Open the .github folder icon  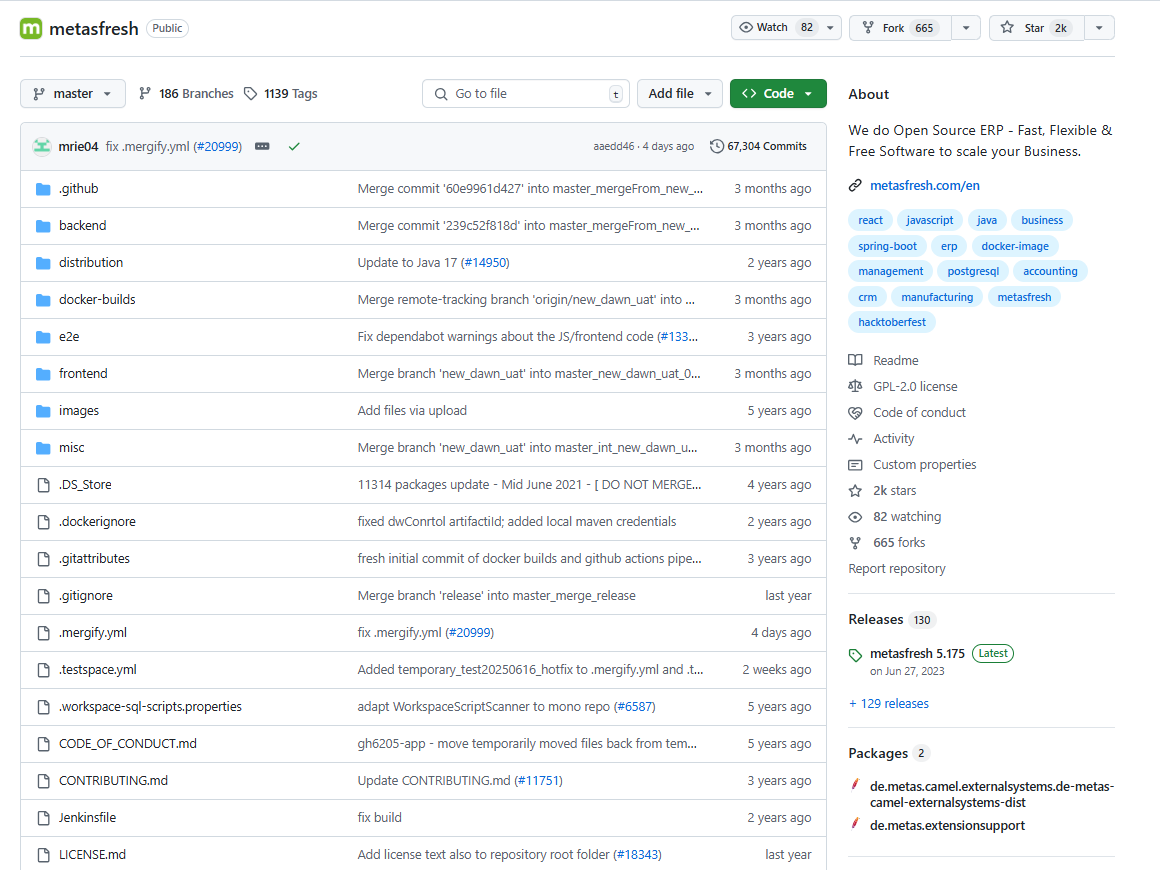tap(44, 189)
